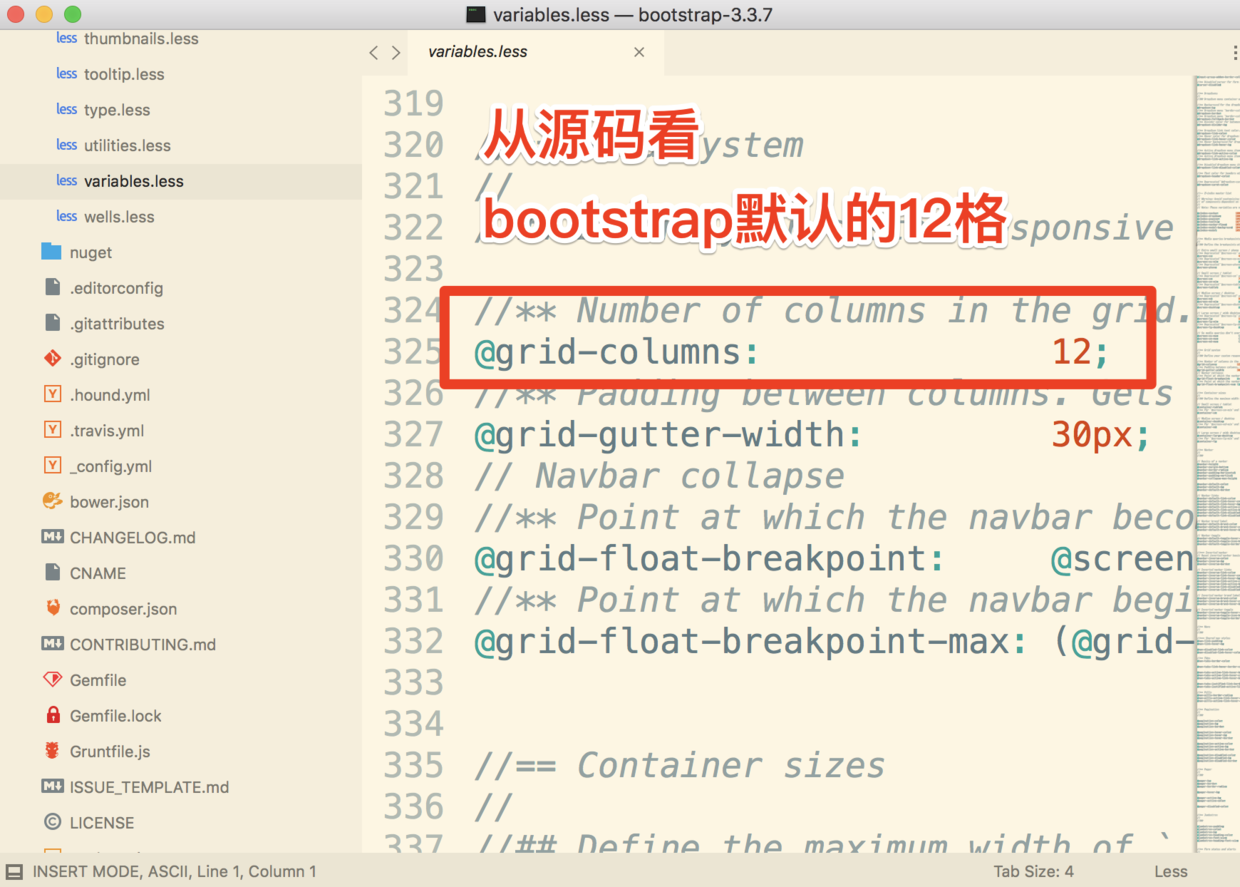Open the Less syntax selector

pos(1170,871)
